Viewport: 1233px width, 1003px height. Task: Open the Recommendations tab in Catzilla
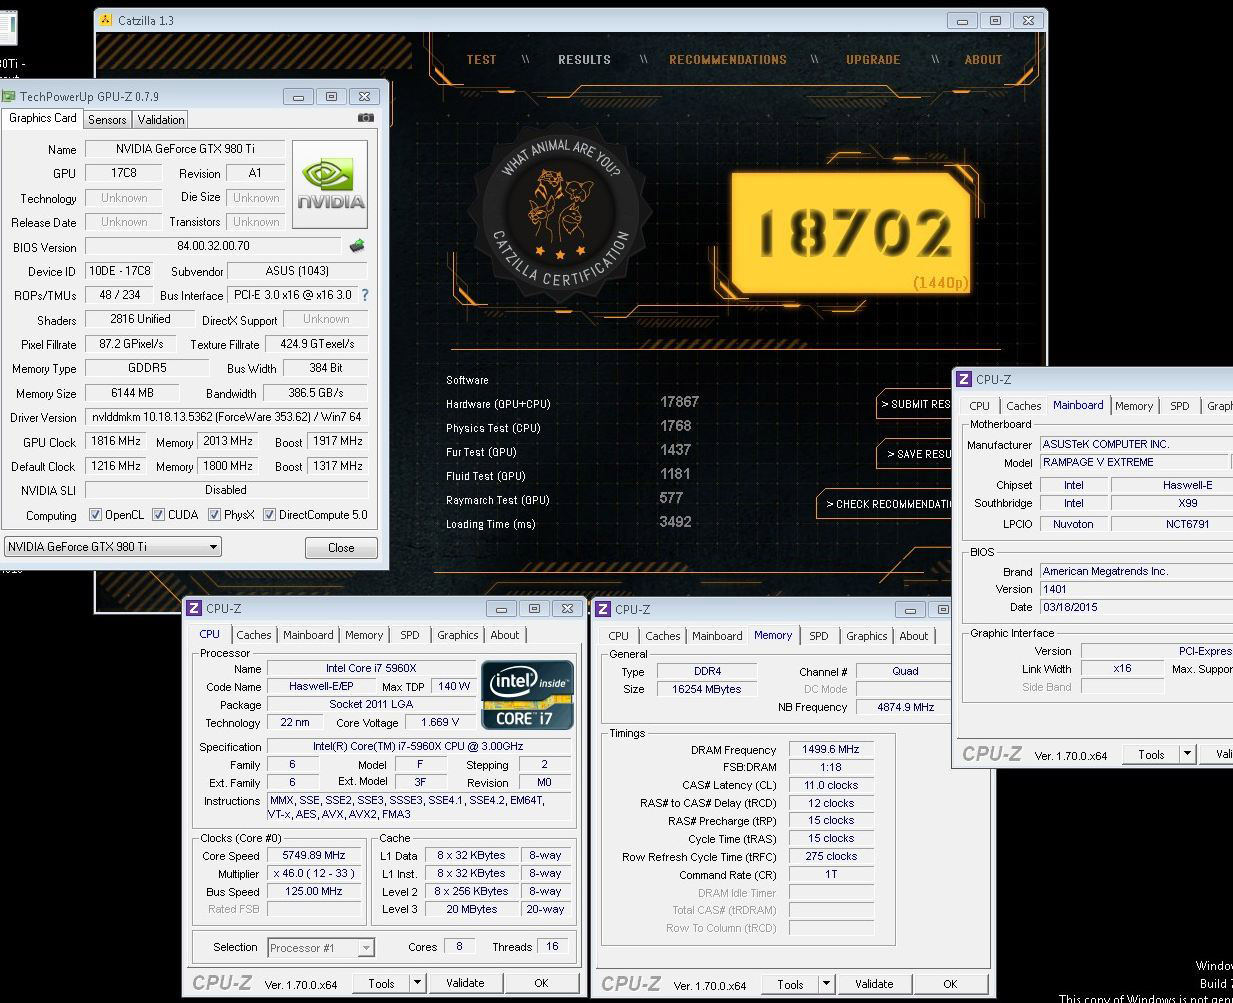tap(727, 60)
